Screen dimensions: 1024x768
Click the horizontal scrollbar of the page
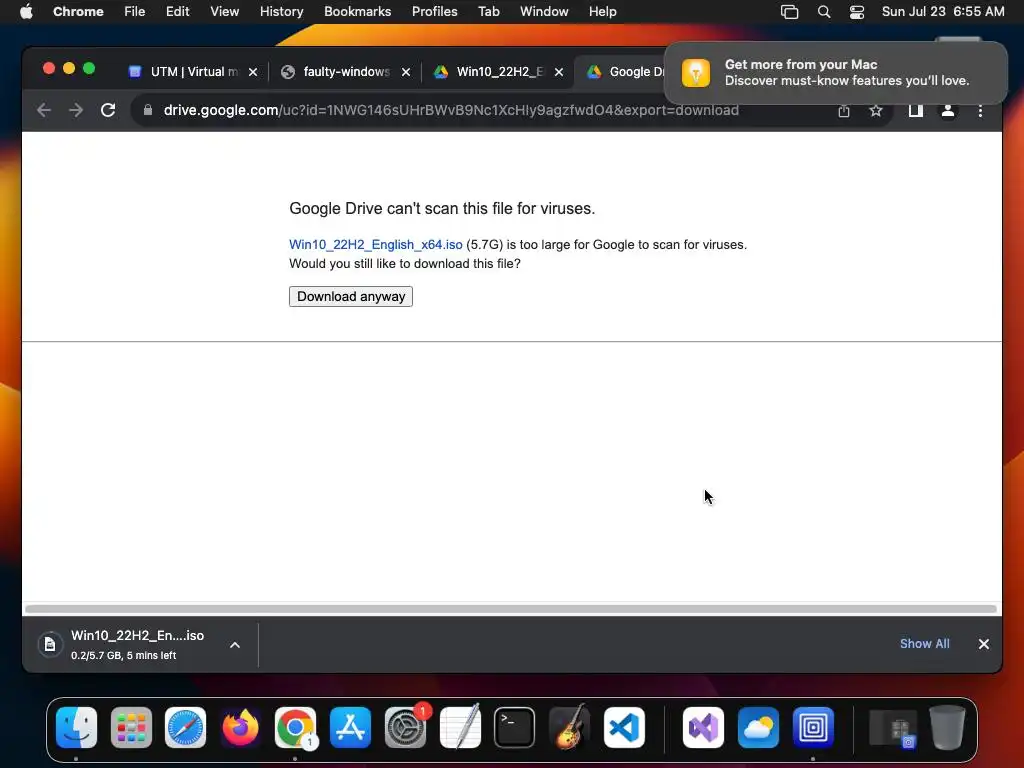[x=511, y=609]
